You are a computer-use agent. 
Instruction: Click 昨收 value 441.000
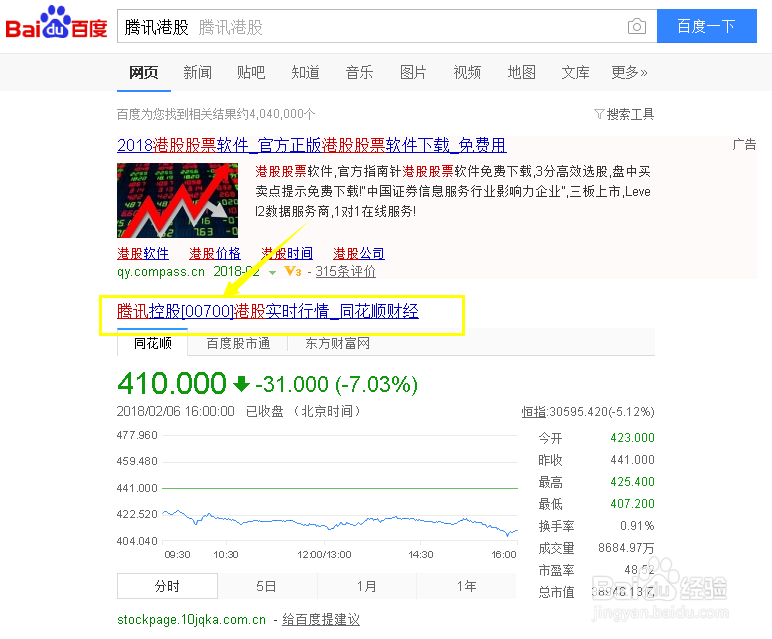(632, 460)
